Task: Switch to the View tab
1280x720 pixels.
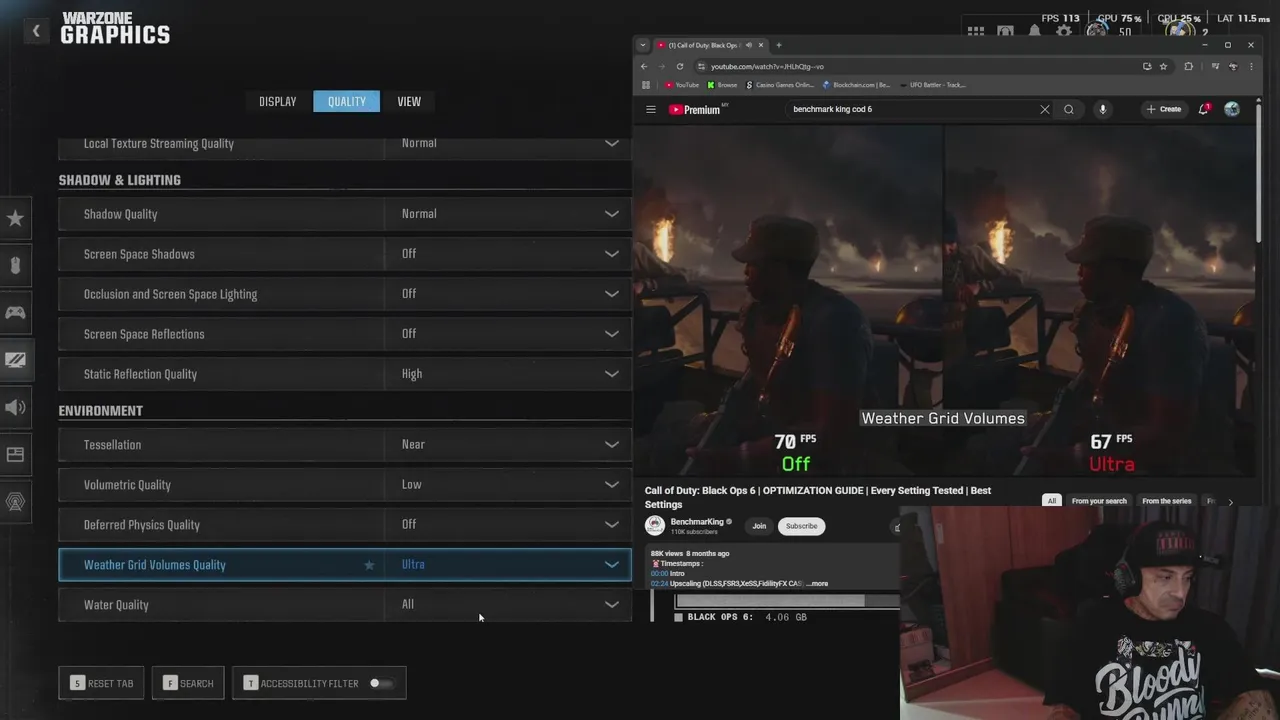Action: pyautogui.click(x=409, y=101)
